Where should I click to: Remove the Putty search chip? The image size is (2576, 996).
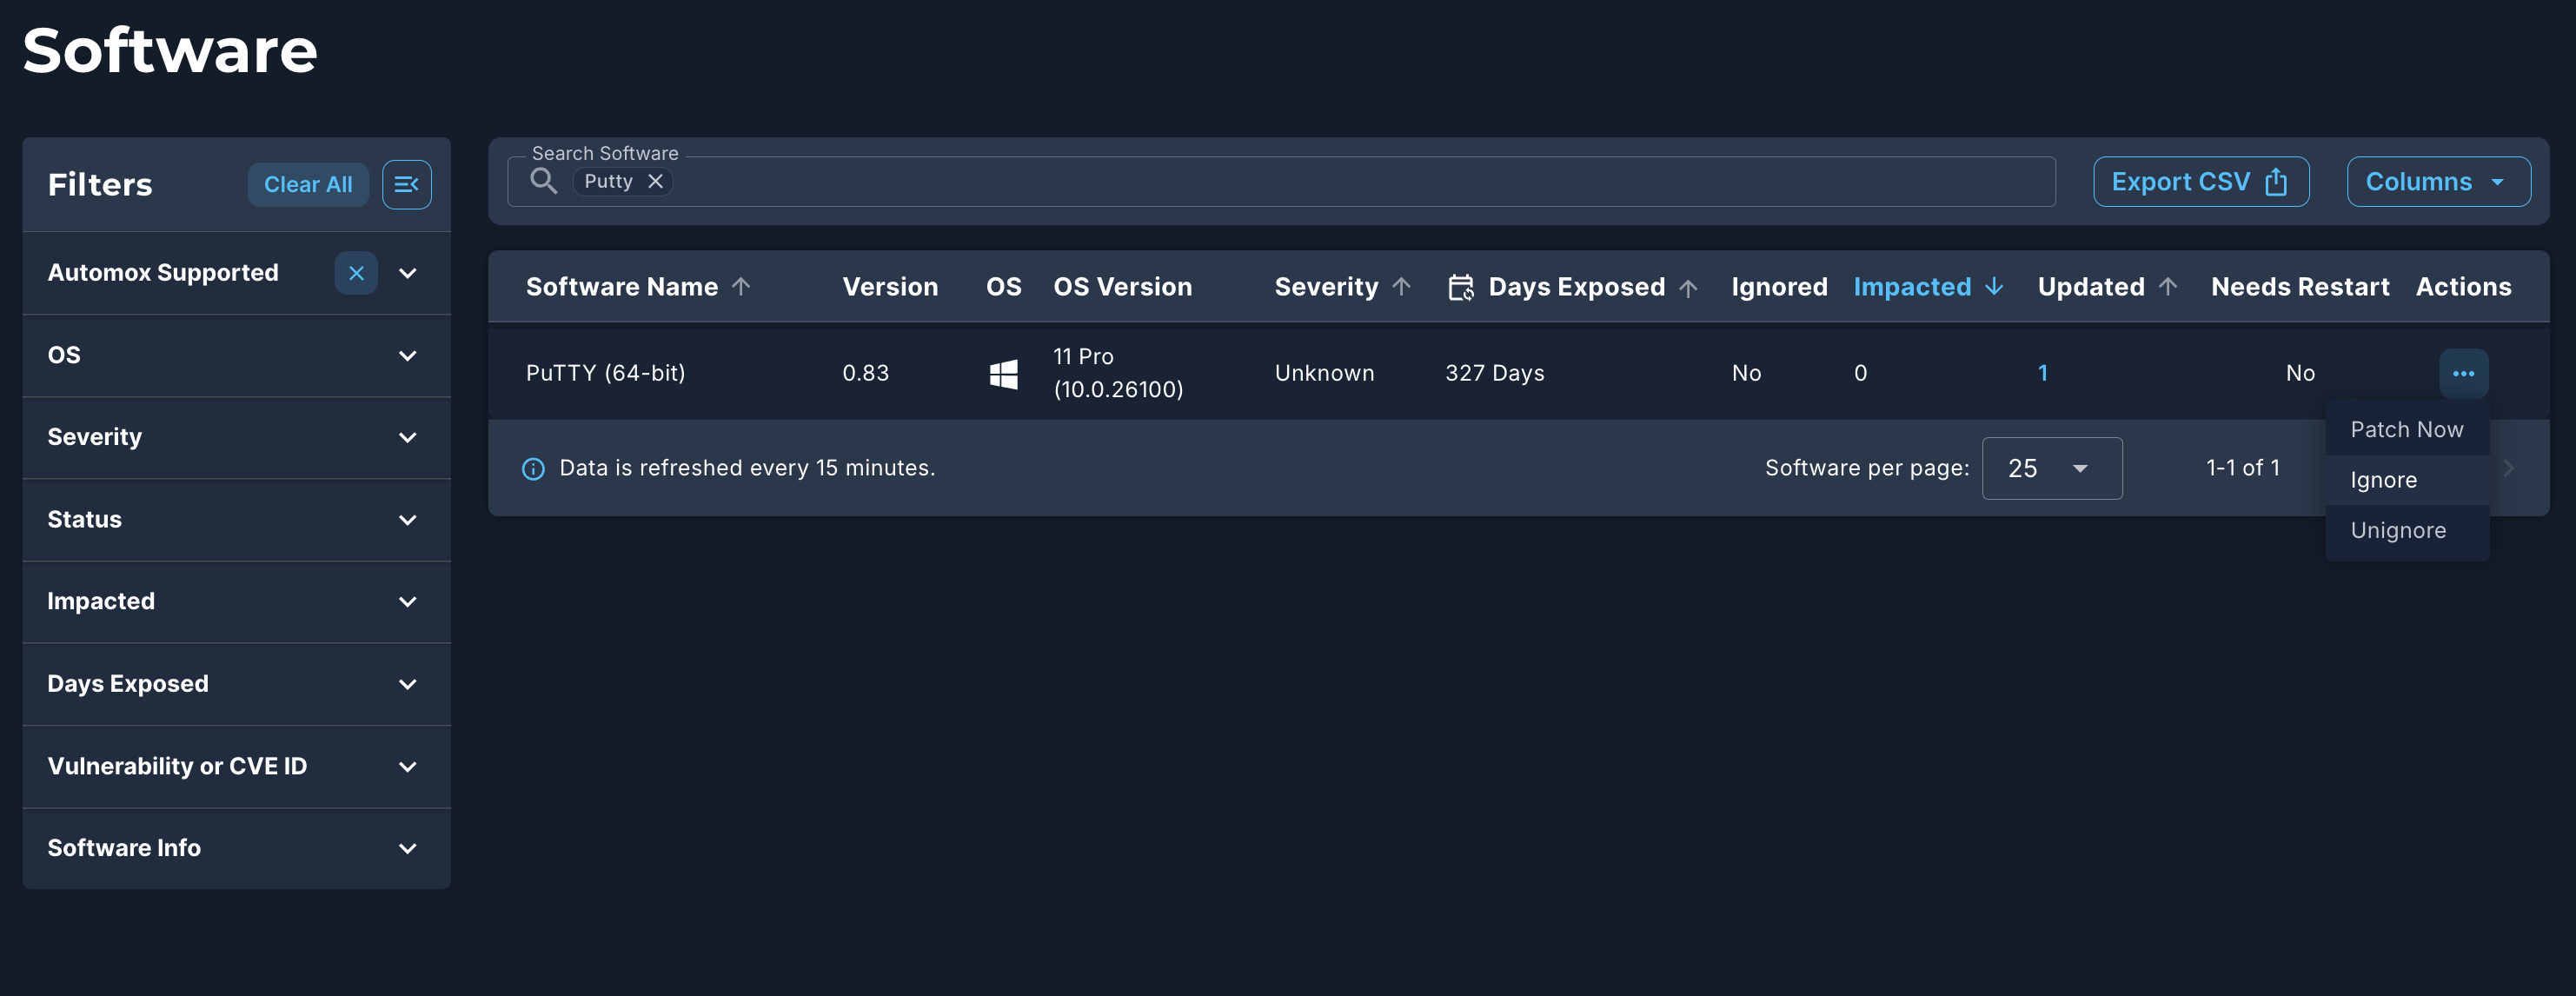tap(655, 181)
